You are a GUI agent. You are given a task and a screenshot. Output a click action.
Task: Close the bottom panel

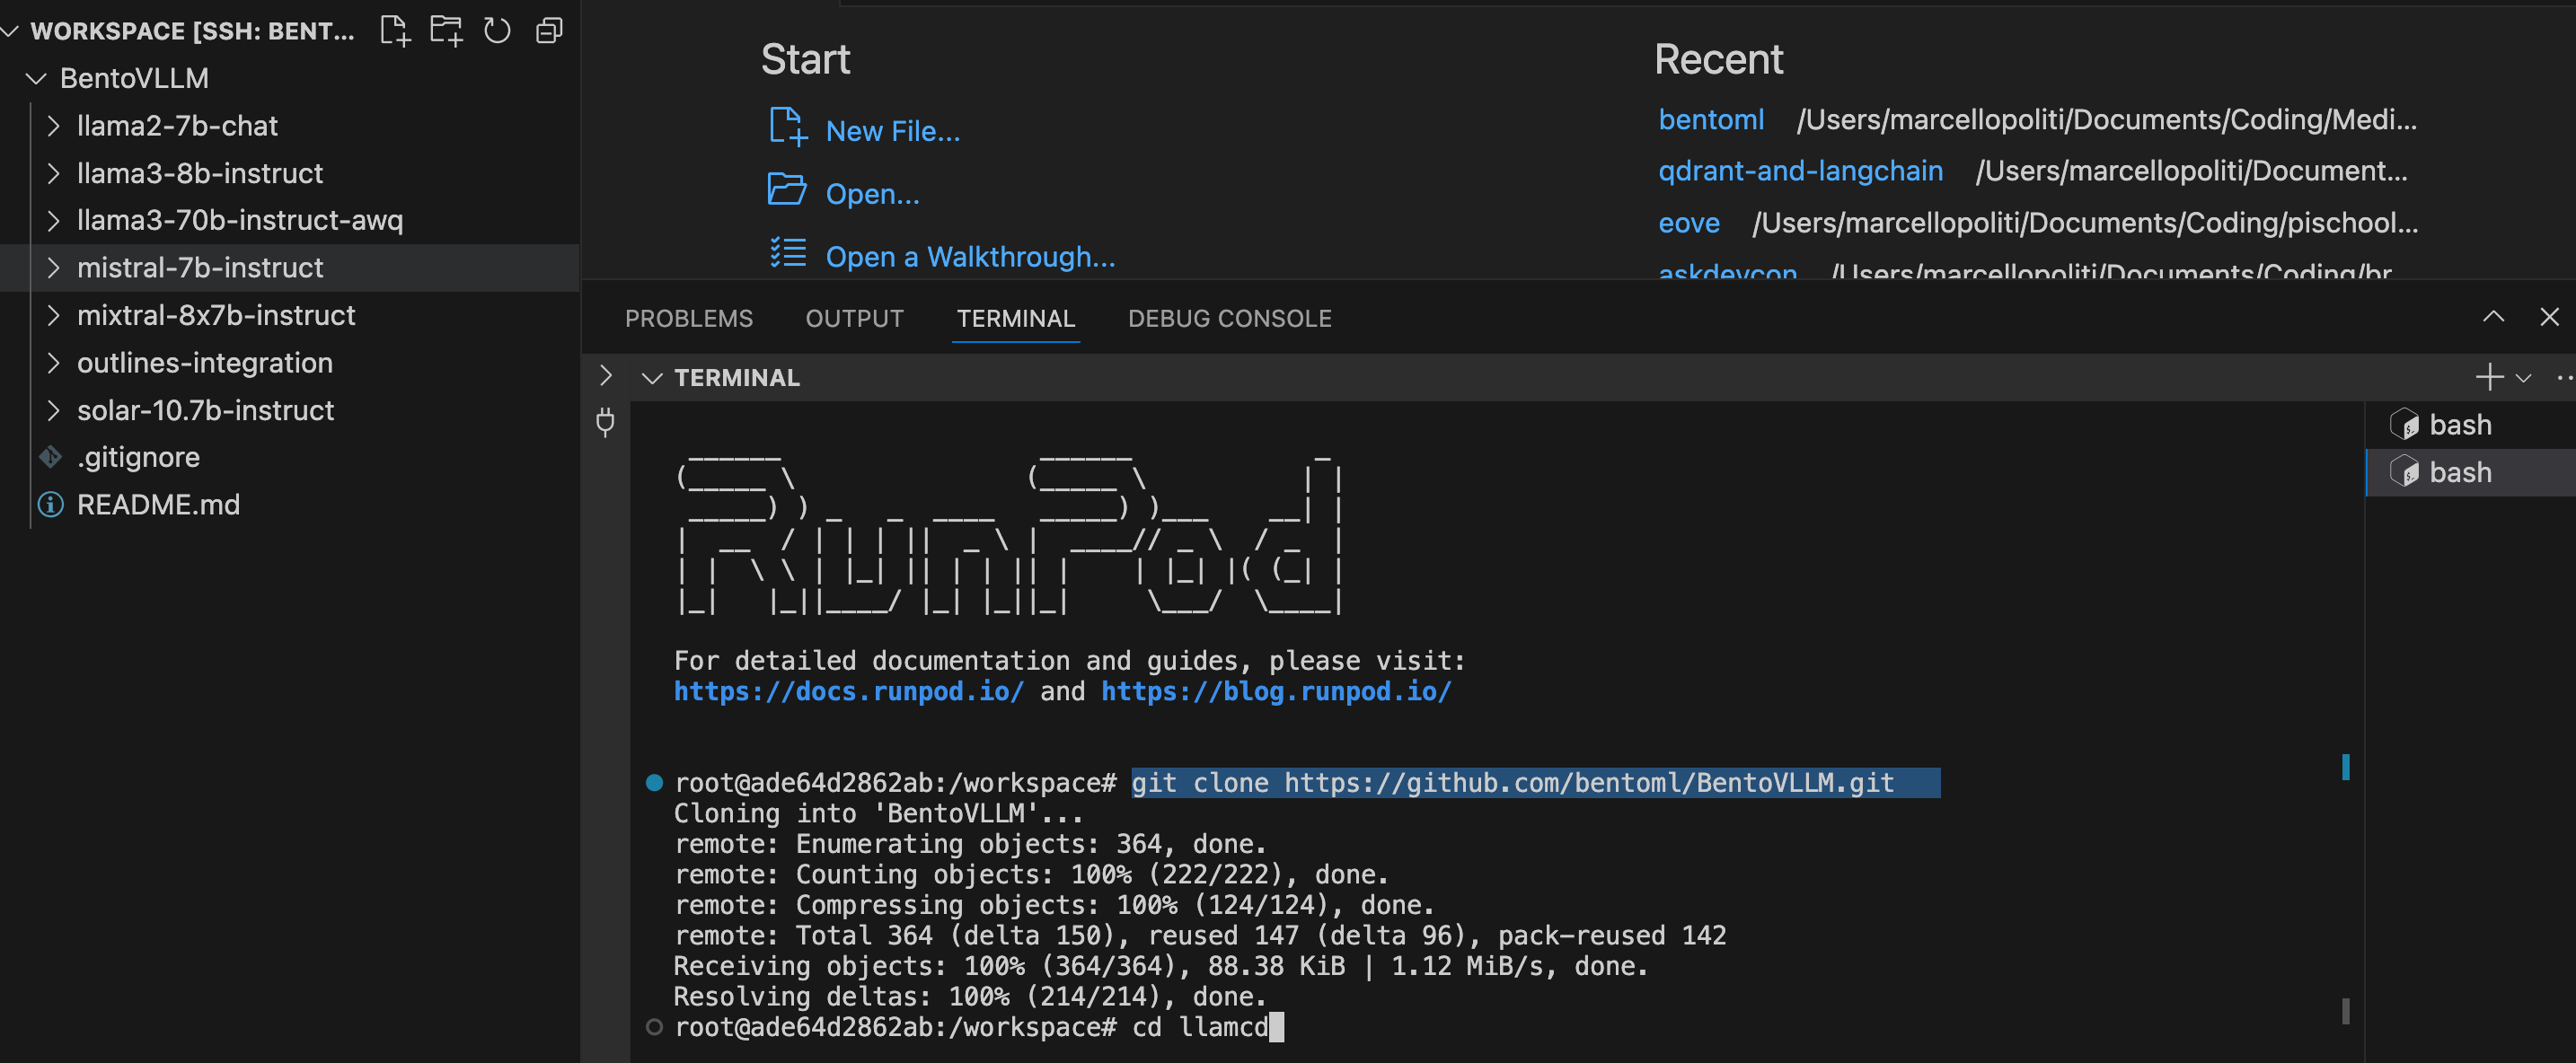coord(2549,317)
